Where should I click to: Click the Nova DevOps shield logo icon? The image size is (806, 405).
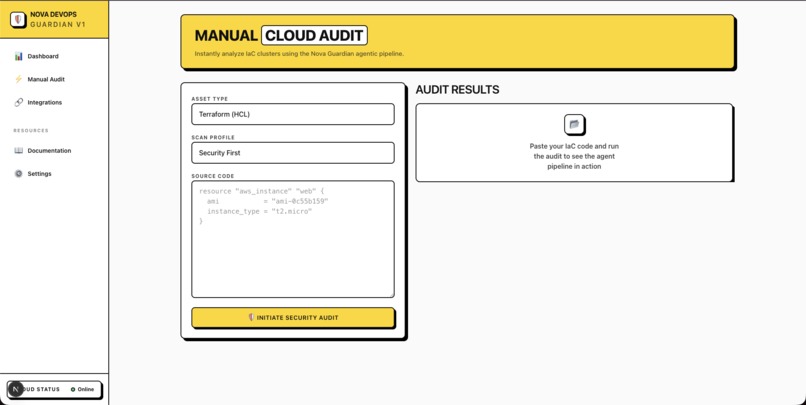click(18, 20)
